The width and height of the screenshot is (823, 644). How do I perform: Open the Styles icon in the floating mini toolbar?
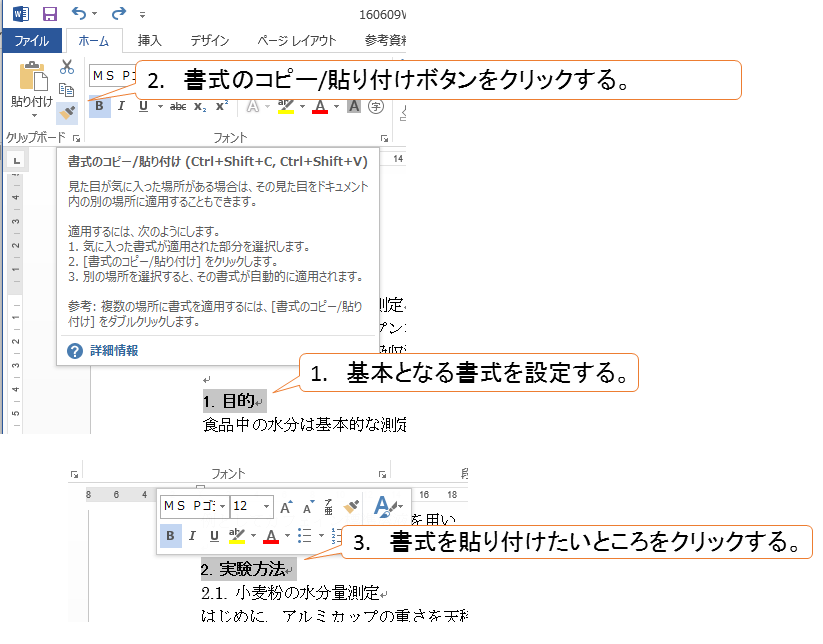coord(384,507)
